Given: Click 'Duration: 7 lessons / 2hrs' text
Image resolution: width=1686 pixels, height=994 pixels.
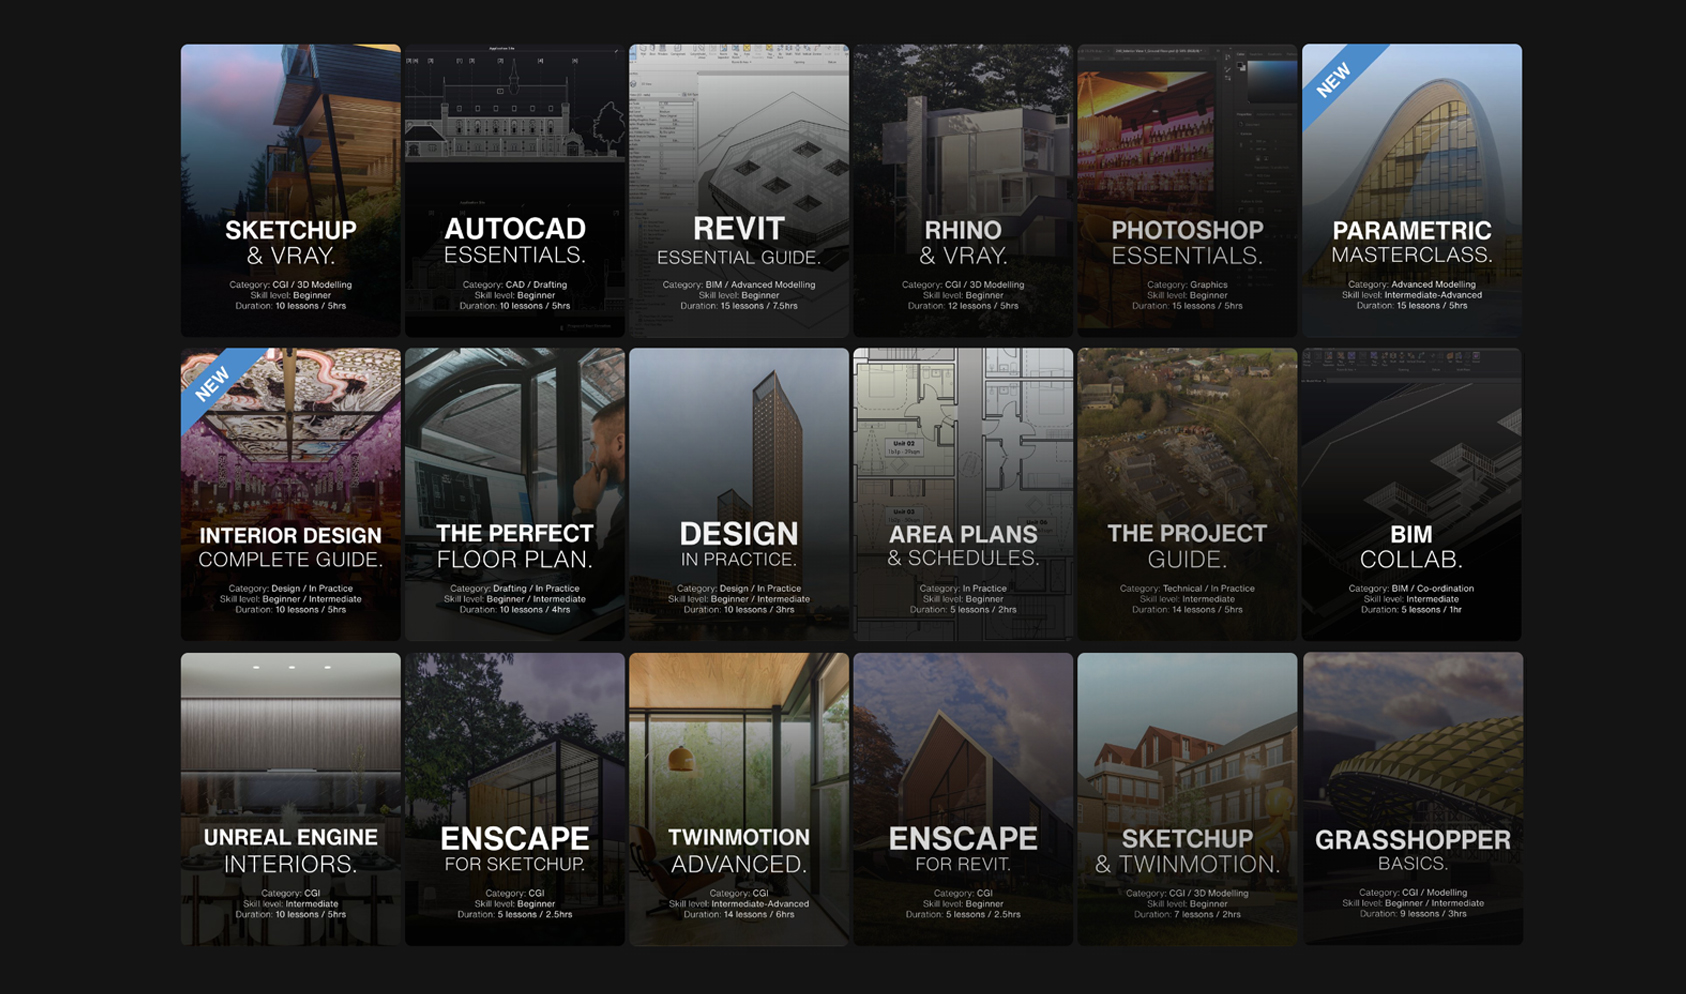Looking at the screenshot, I should (1186, 914).
